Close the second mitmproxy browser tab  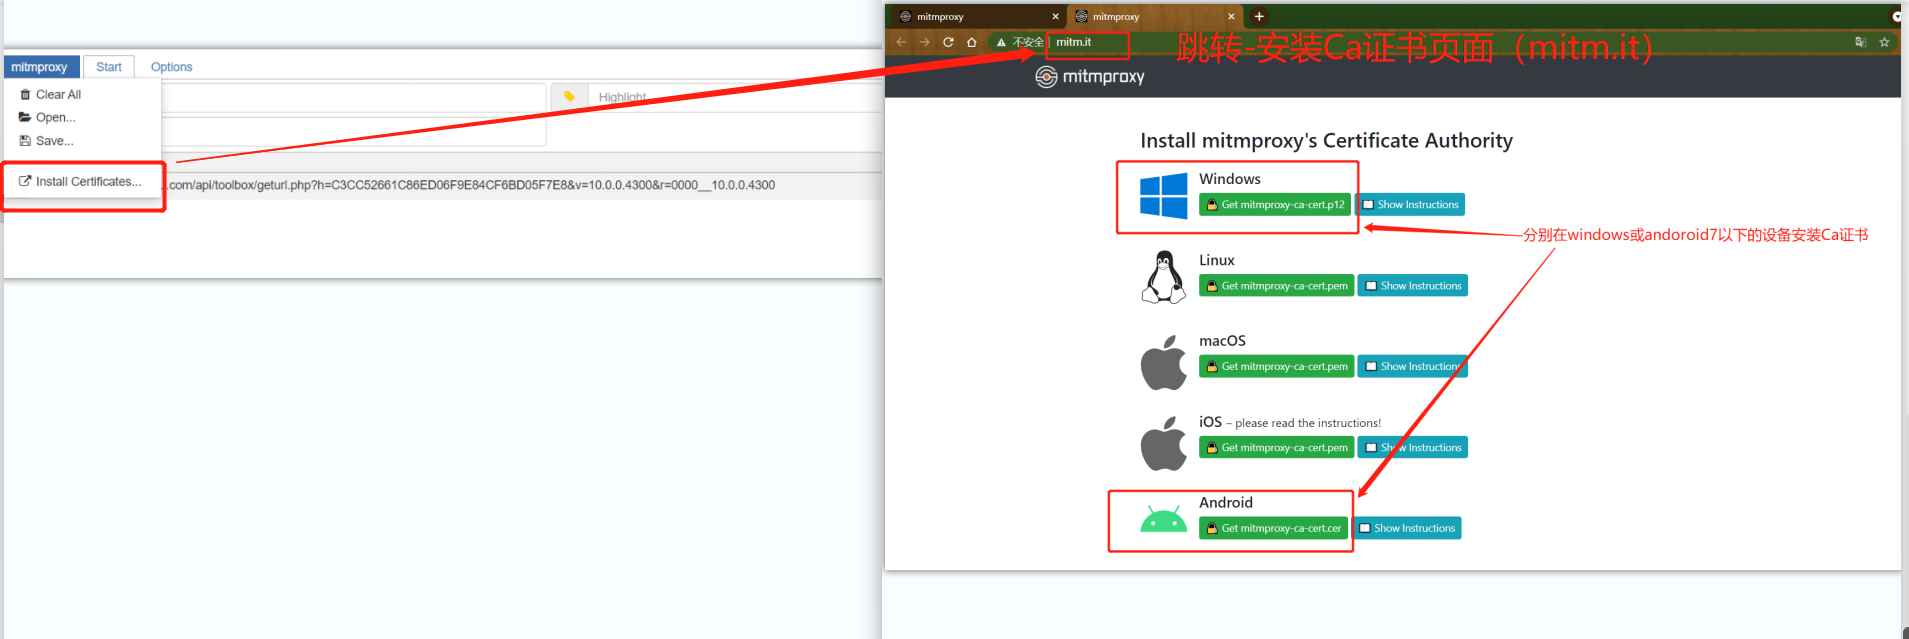point(1231,16)
